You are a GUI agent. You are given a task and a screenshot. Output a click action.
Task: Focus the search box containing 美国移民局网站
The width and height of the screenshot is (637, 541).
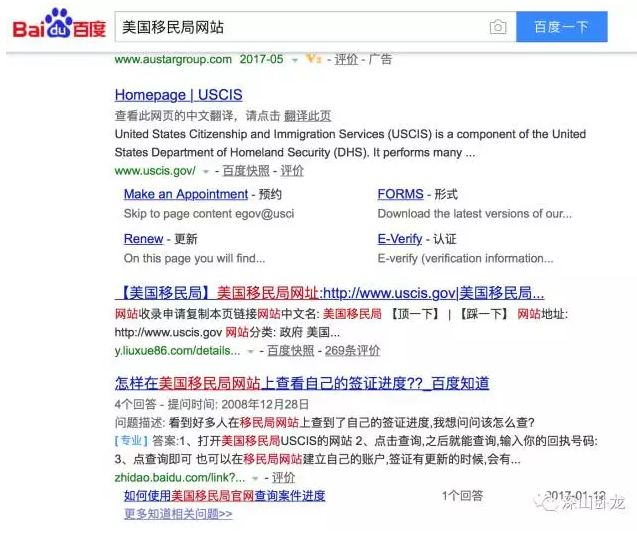(x=300, y=28)
